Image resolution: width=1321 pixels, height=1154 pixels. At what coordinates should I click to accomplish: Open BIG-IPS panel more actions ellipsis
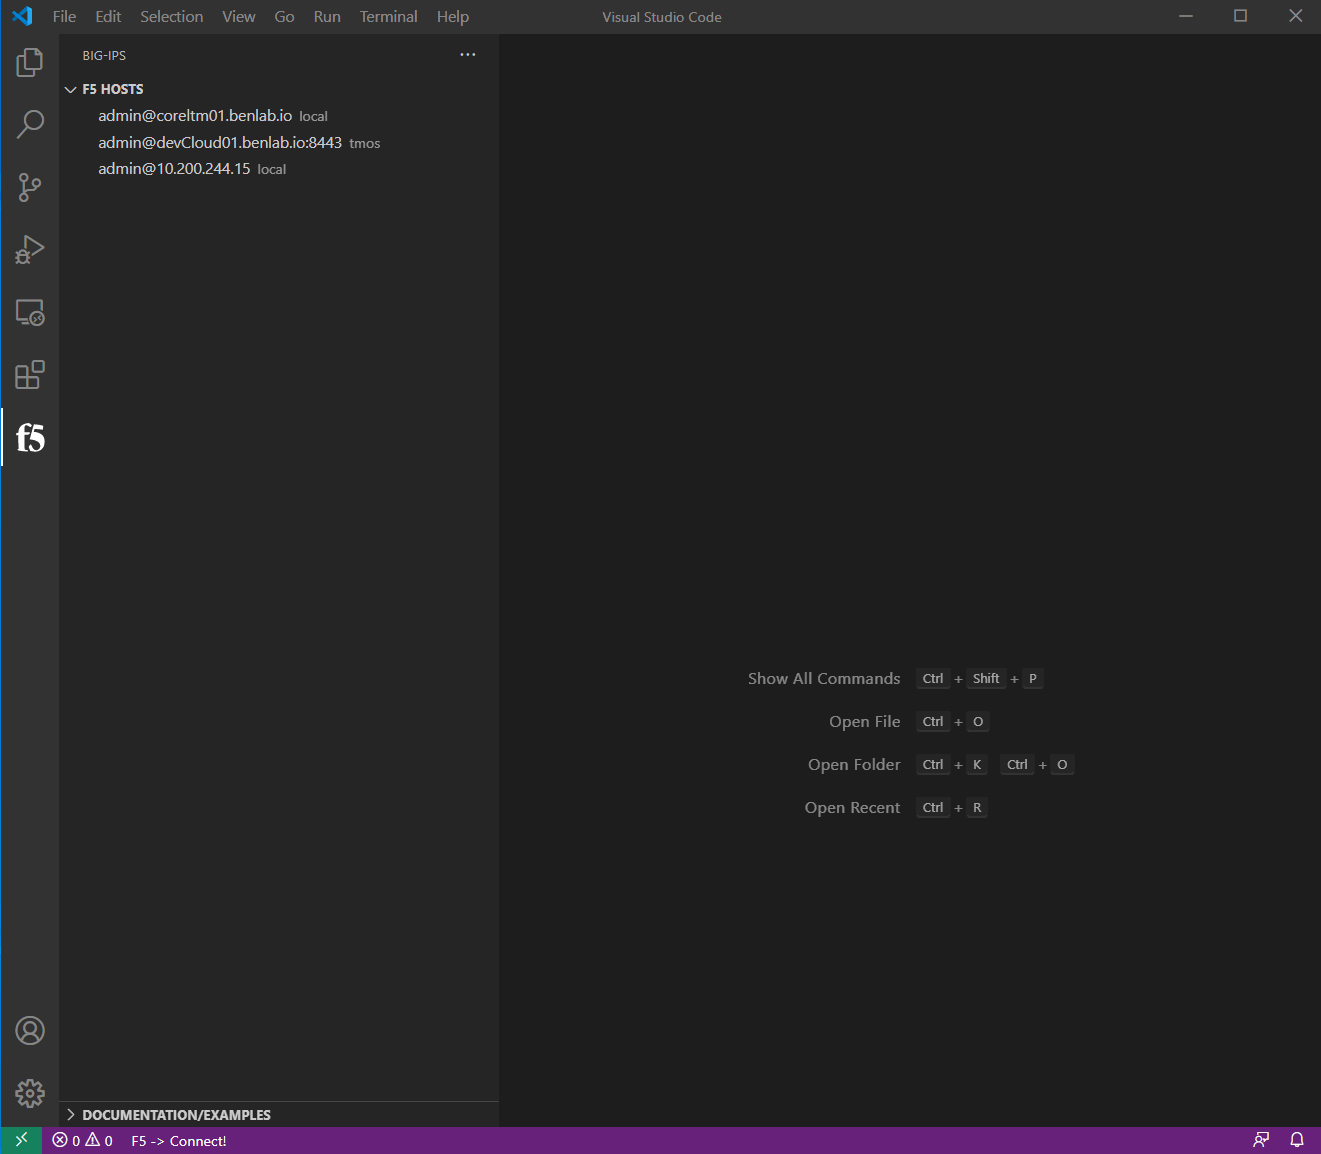tap(467, 55)
